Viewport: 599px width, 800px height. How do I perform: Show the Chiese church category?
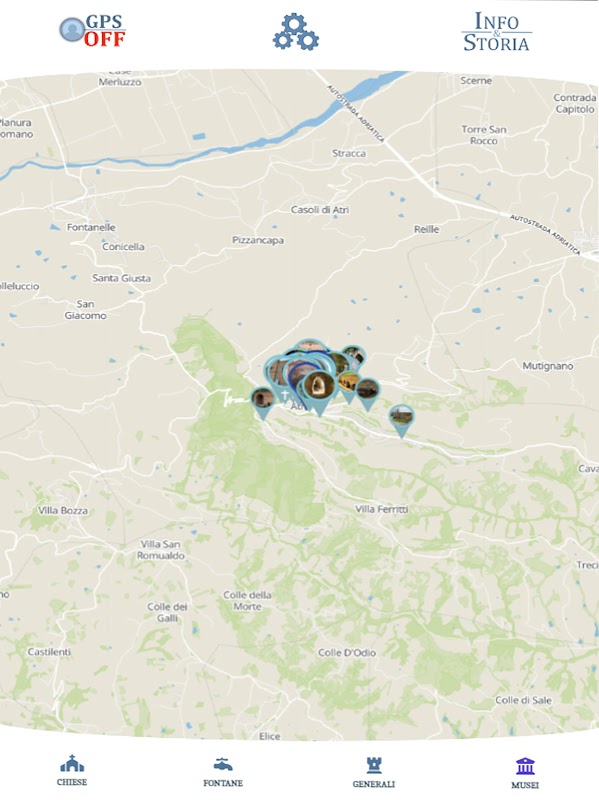72,770
